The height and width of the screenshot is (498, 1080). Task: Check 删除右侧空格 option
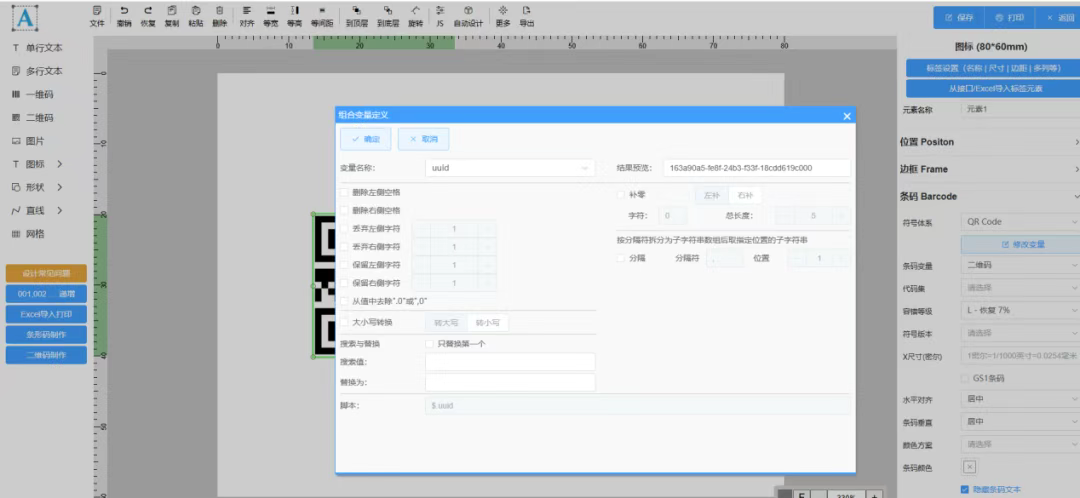(344, 211)
